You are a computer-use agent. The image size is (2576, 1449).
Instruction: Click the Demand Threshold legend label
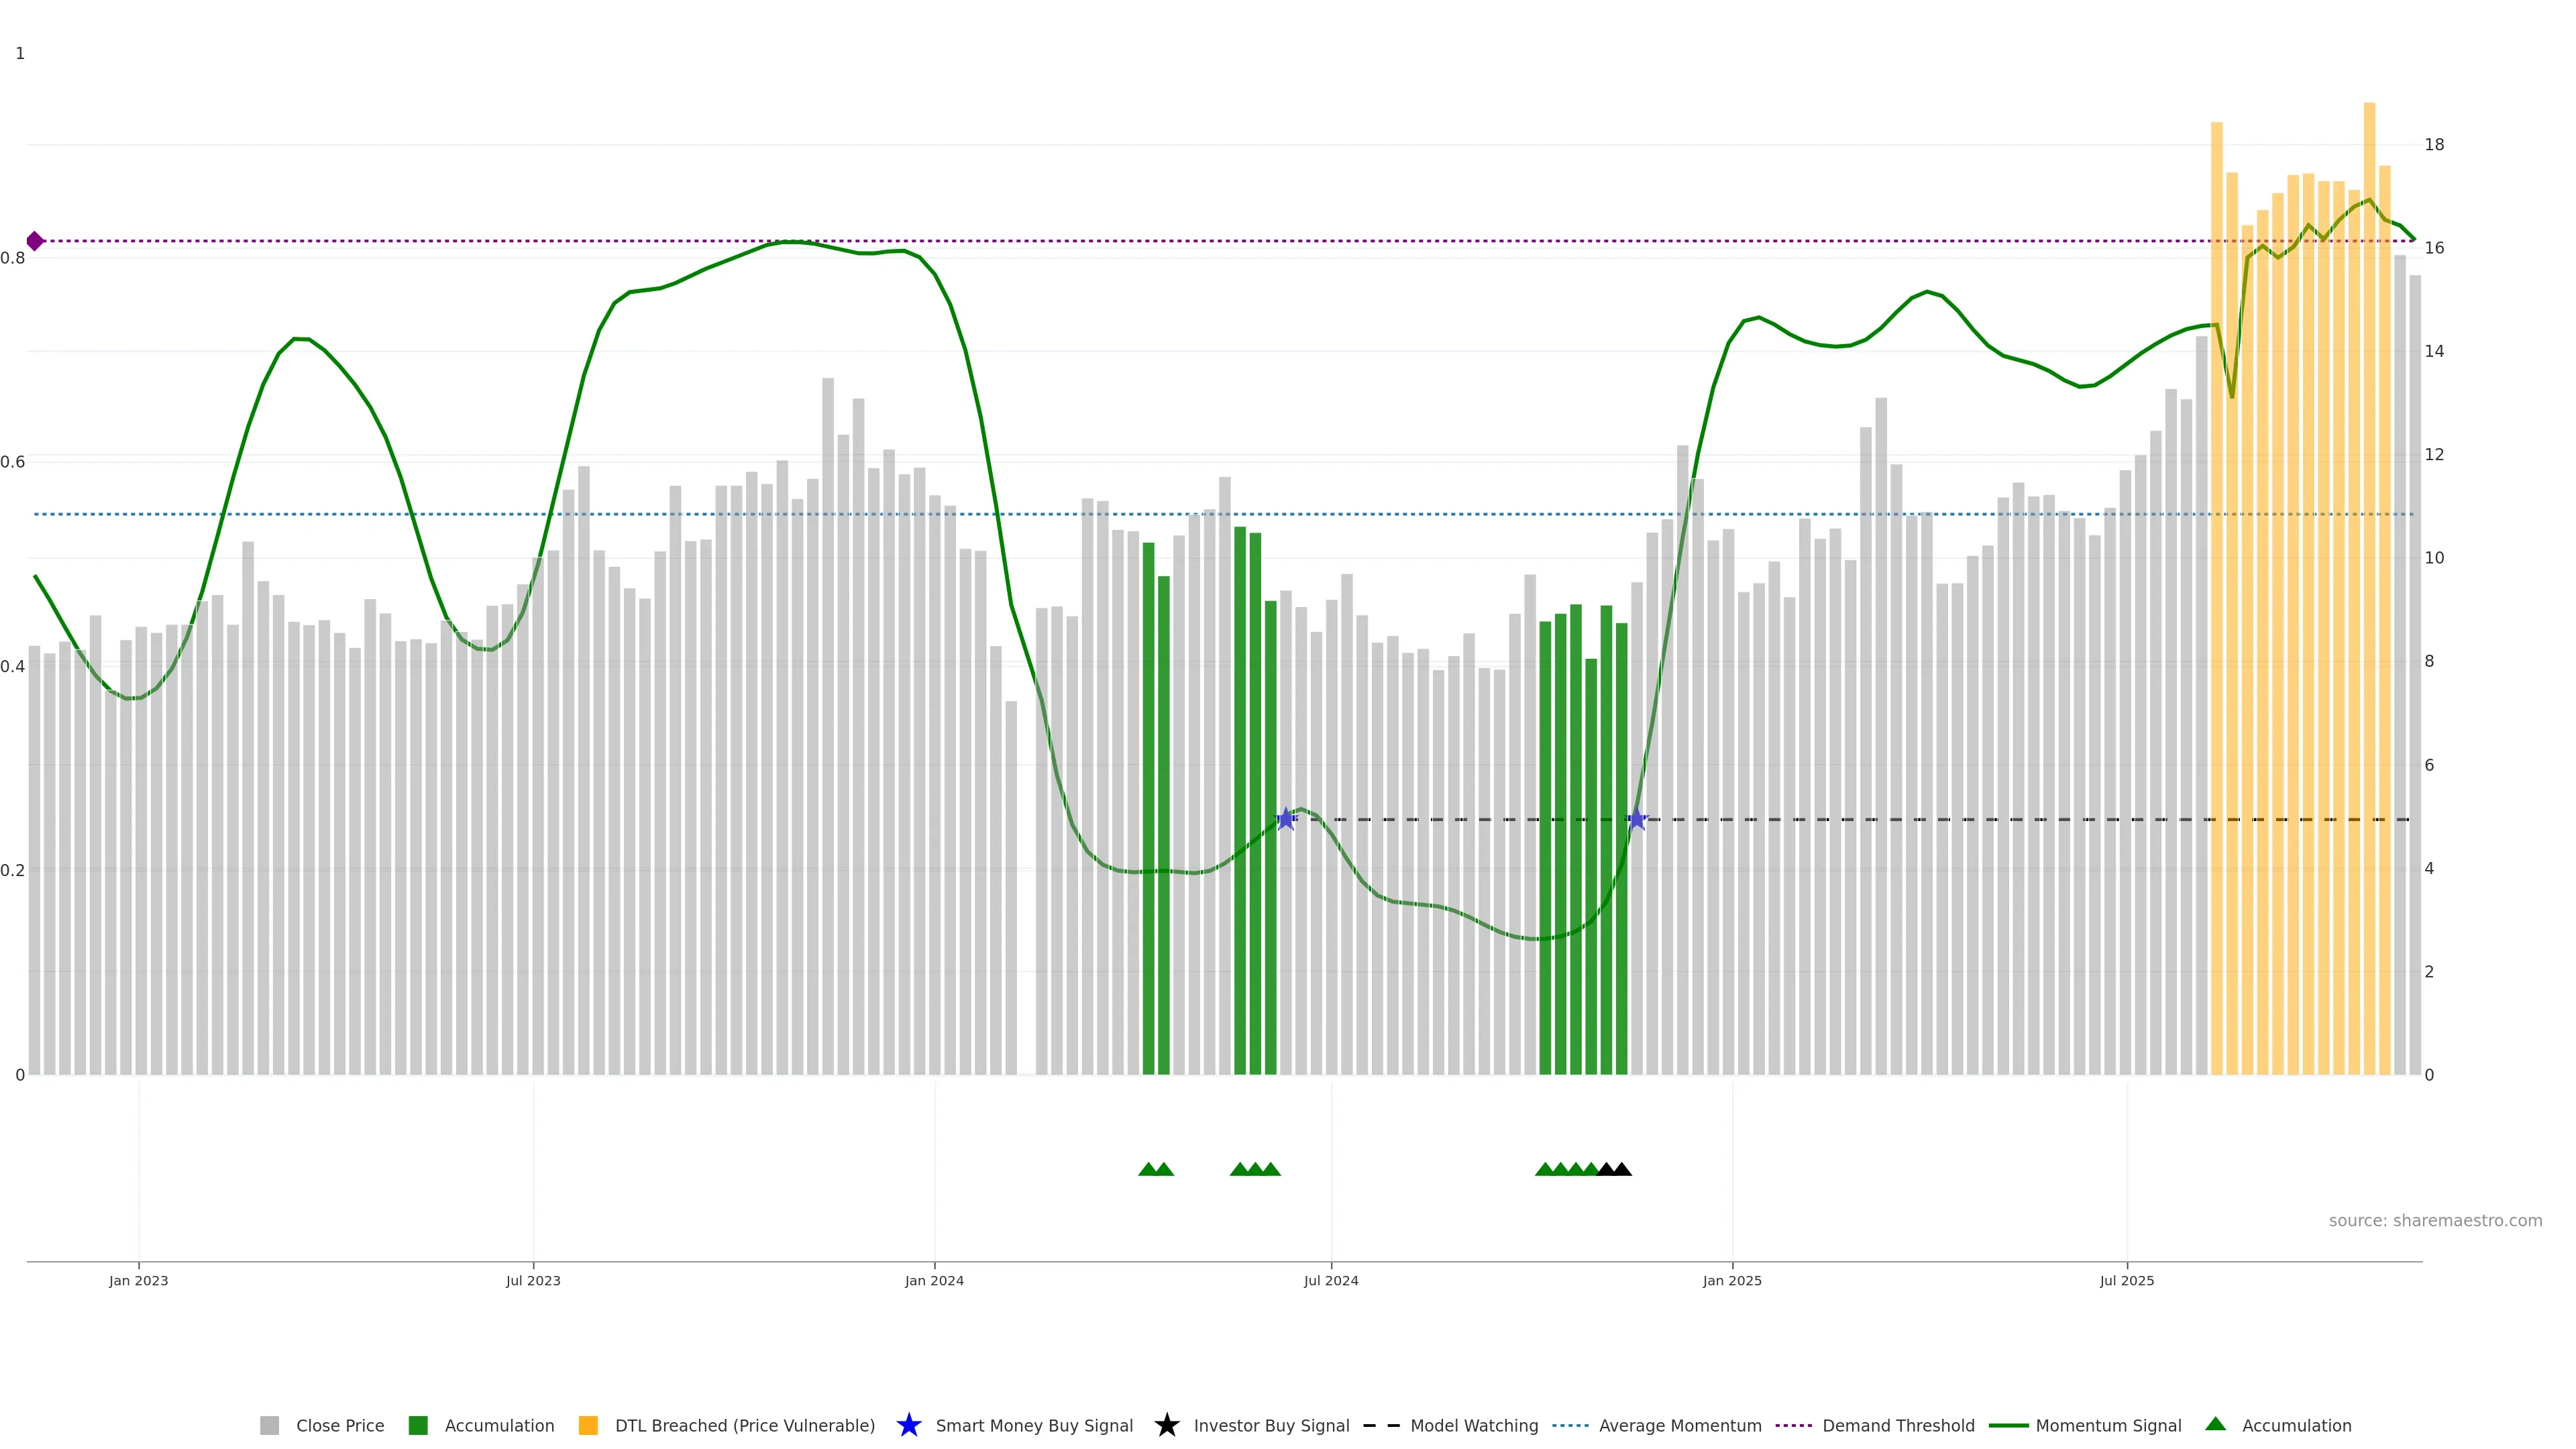[1898, 1425]
